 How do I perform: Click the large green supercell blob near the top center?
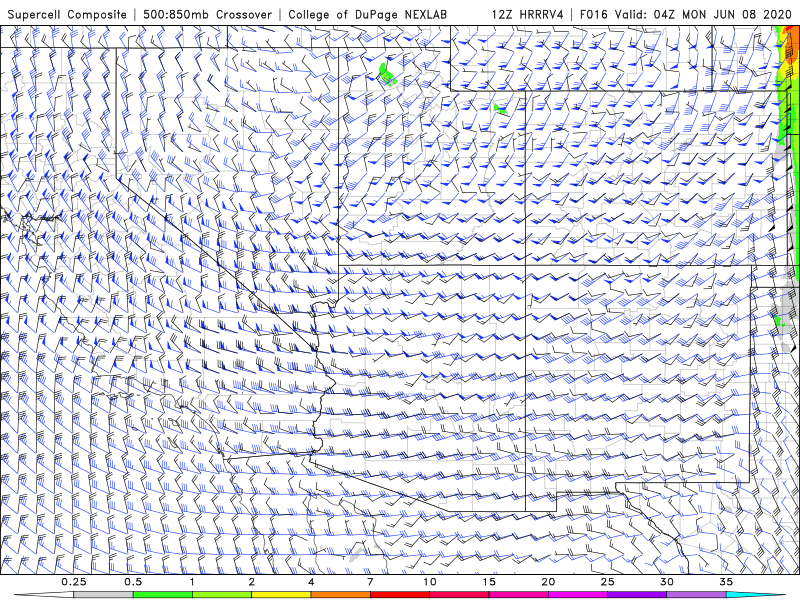387,73
